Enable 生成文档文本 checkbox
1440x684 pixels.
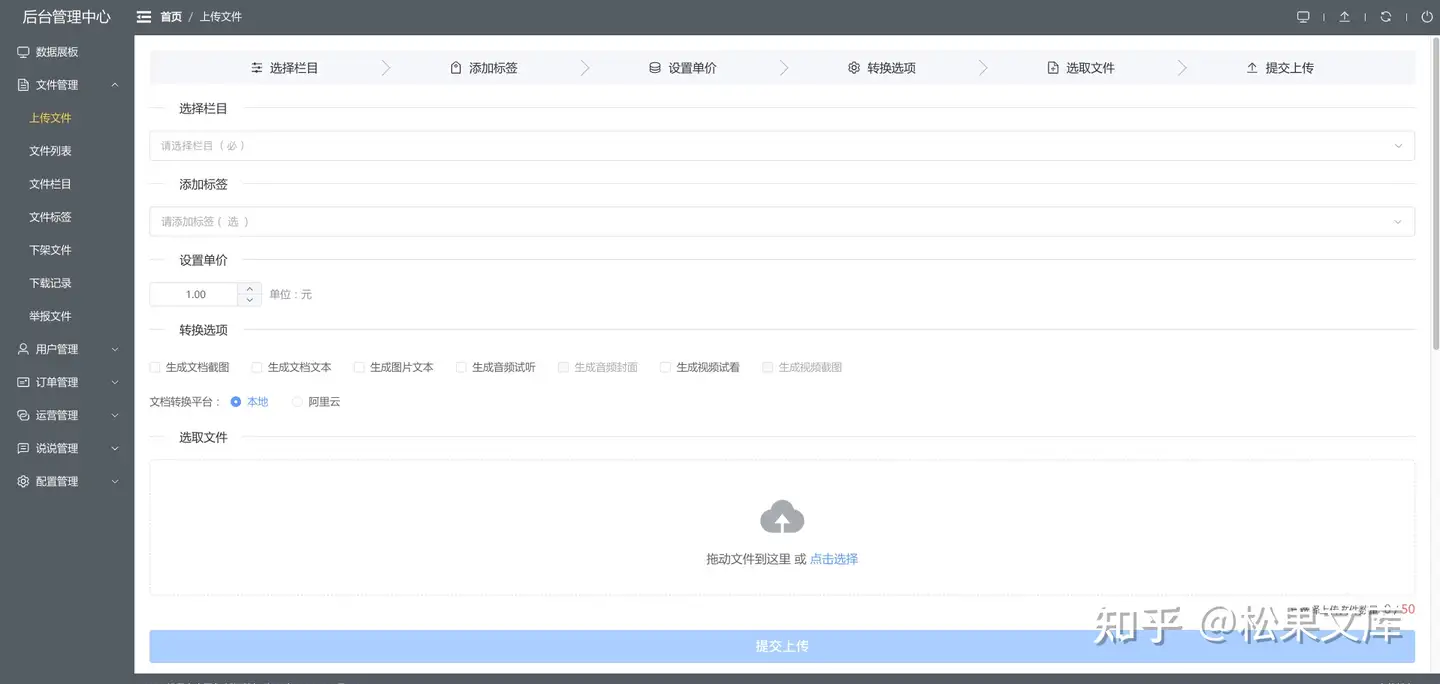tap(257, 367)
